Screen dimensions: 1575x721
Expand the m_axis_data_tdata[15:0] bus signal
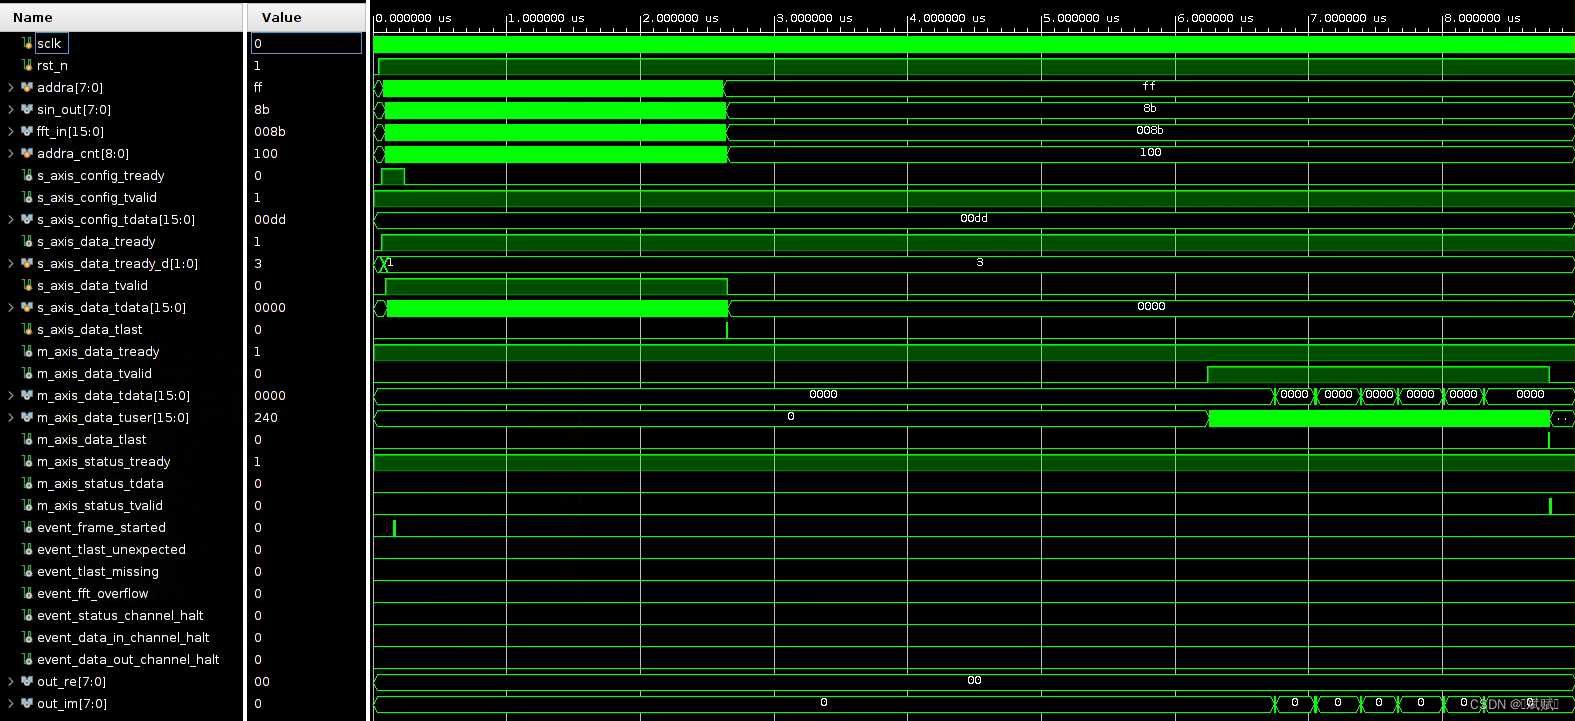11,396
